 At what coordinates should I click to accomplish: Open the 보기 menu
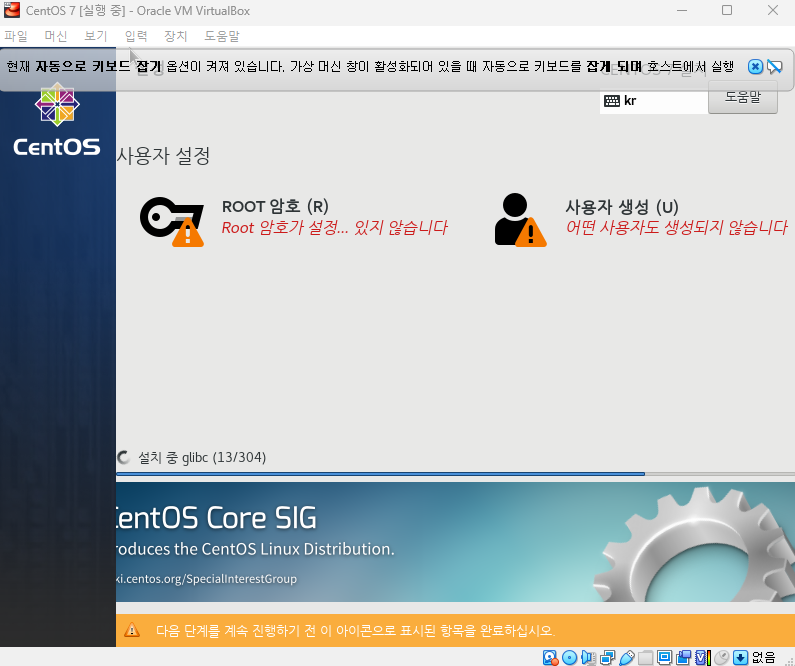click(x=96, y=36)
